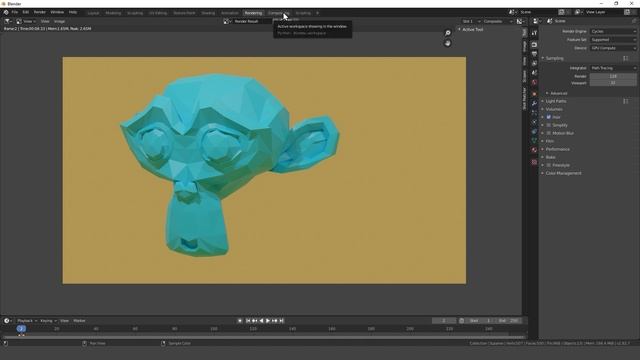Open the Device GPU Compute dropdown
This screenshot has width=640, height=360.
[x=613, y=48]
